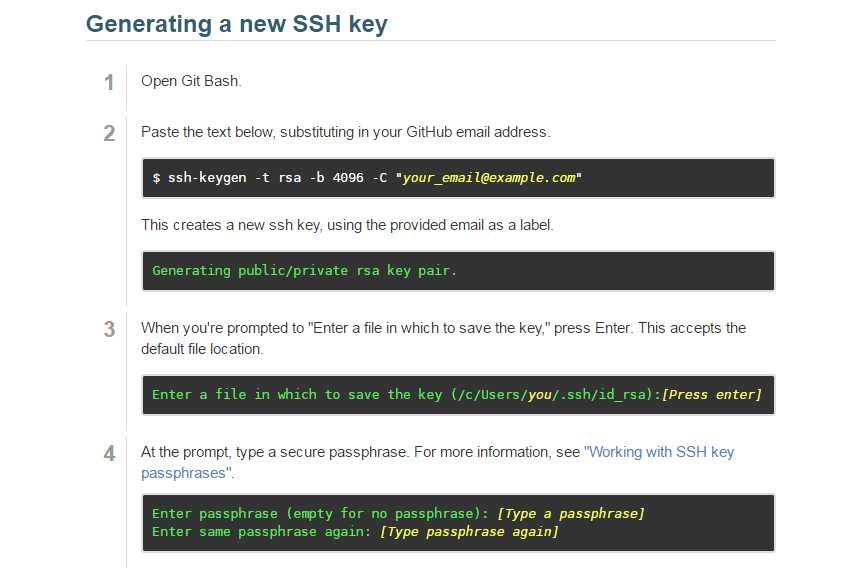Click the [Type a passphrase] placeholder
The image size is (862, 568).
(571, 514)
